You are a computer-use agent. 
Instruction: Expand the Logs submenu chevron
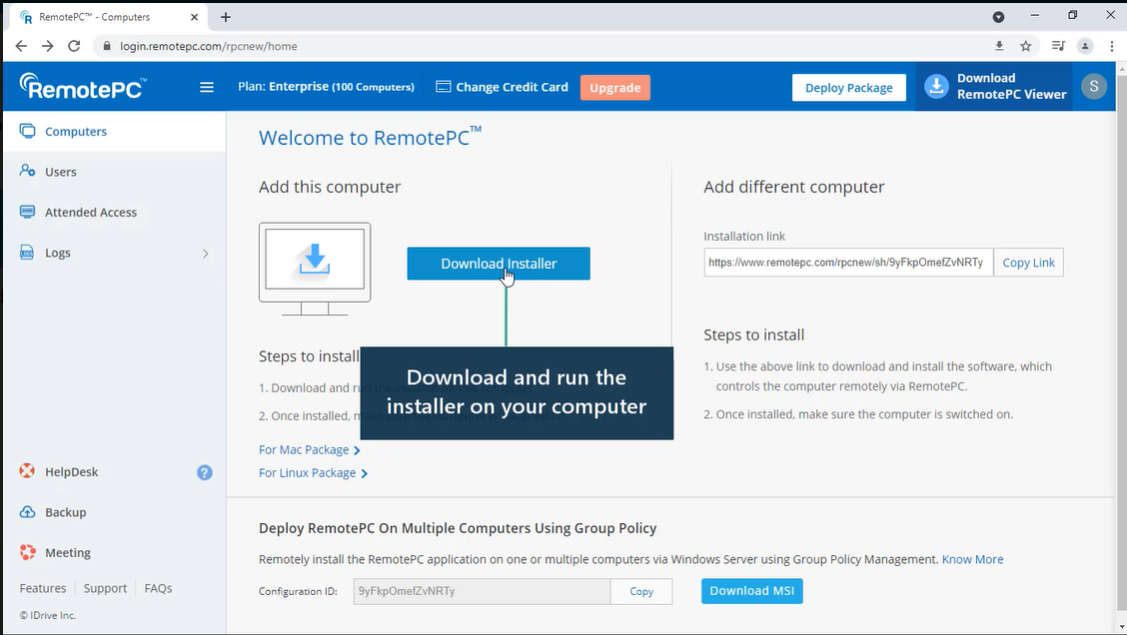tap(206, 253)
